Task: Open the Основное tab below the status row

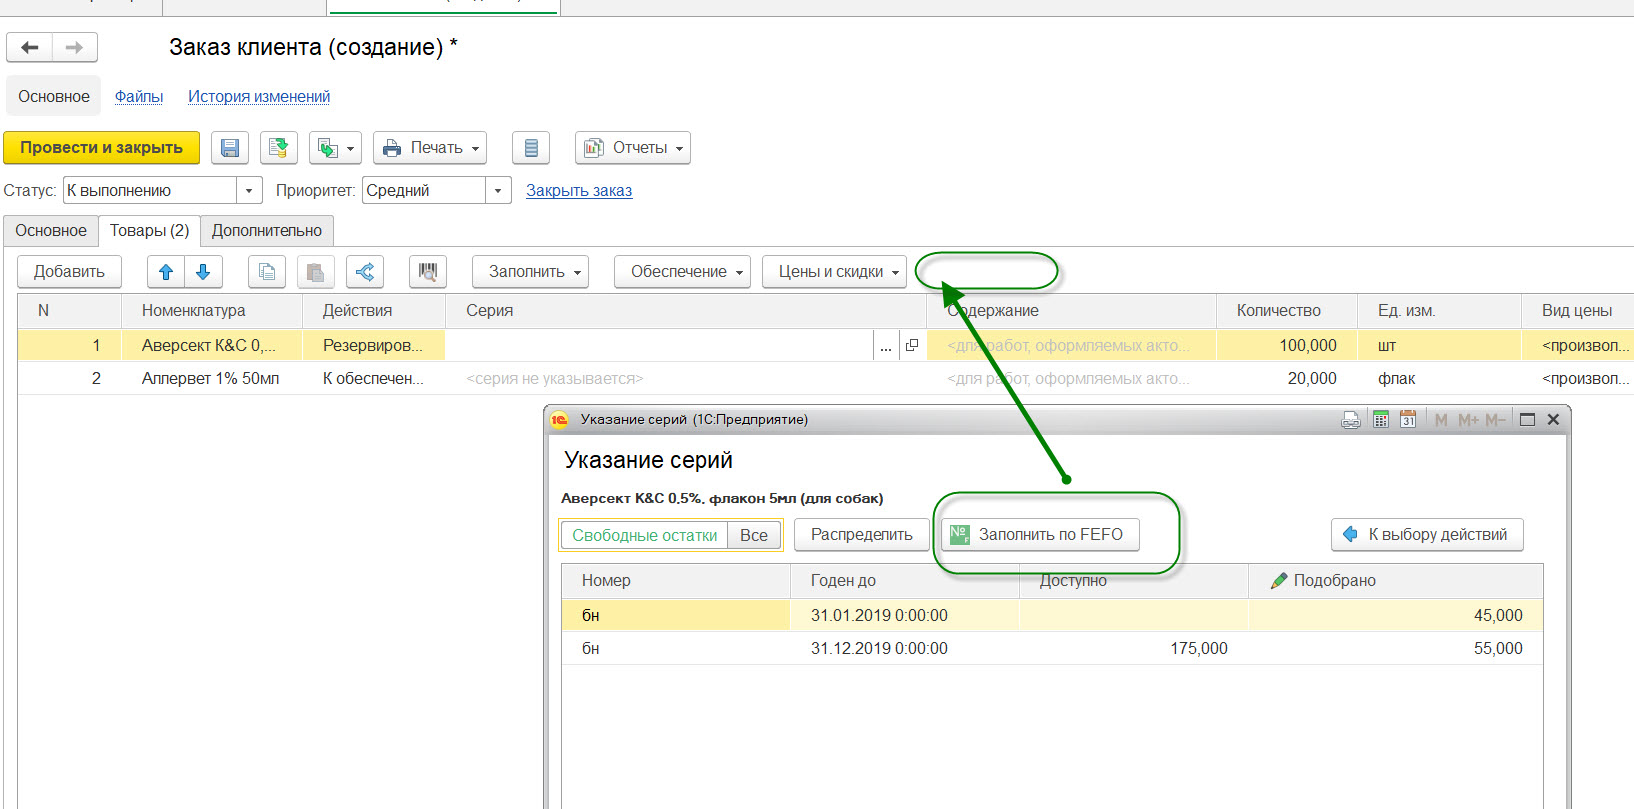Action: pyautogui.click(x=51, y=230)
